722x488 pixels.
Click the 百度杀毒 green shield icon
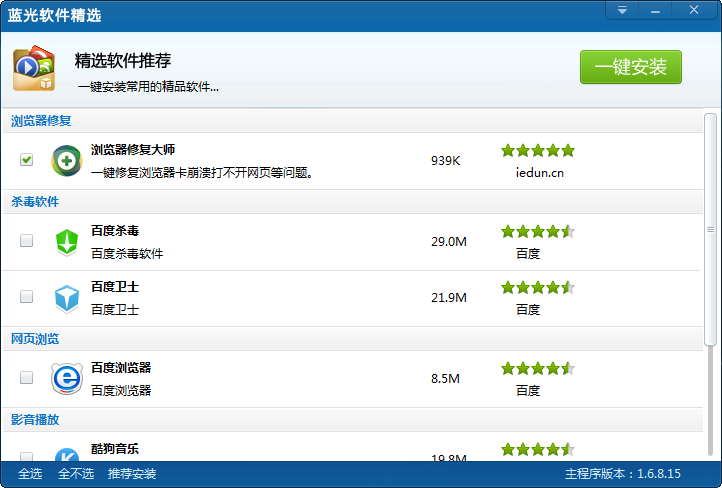(x=67, y=242)
